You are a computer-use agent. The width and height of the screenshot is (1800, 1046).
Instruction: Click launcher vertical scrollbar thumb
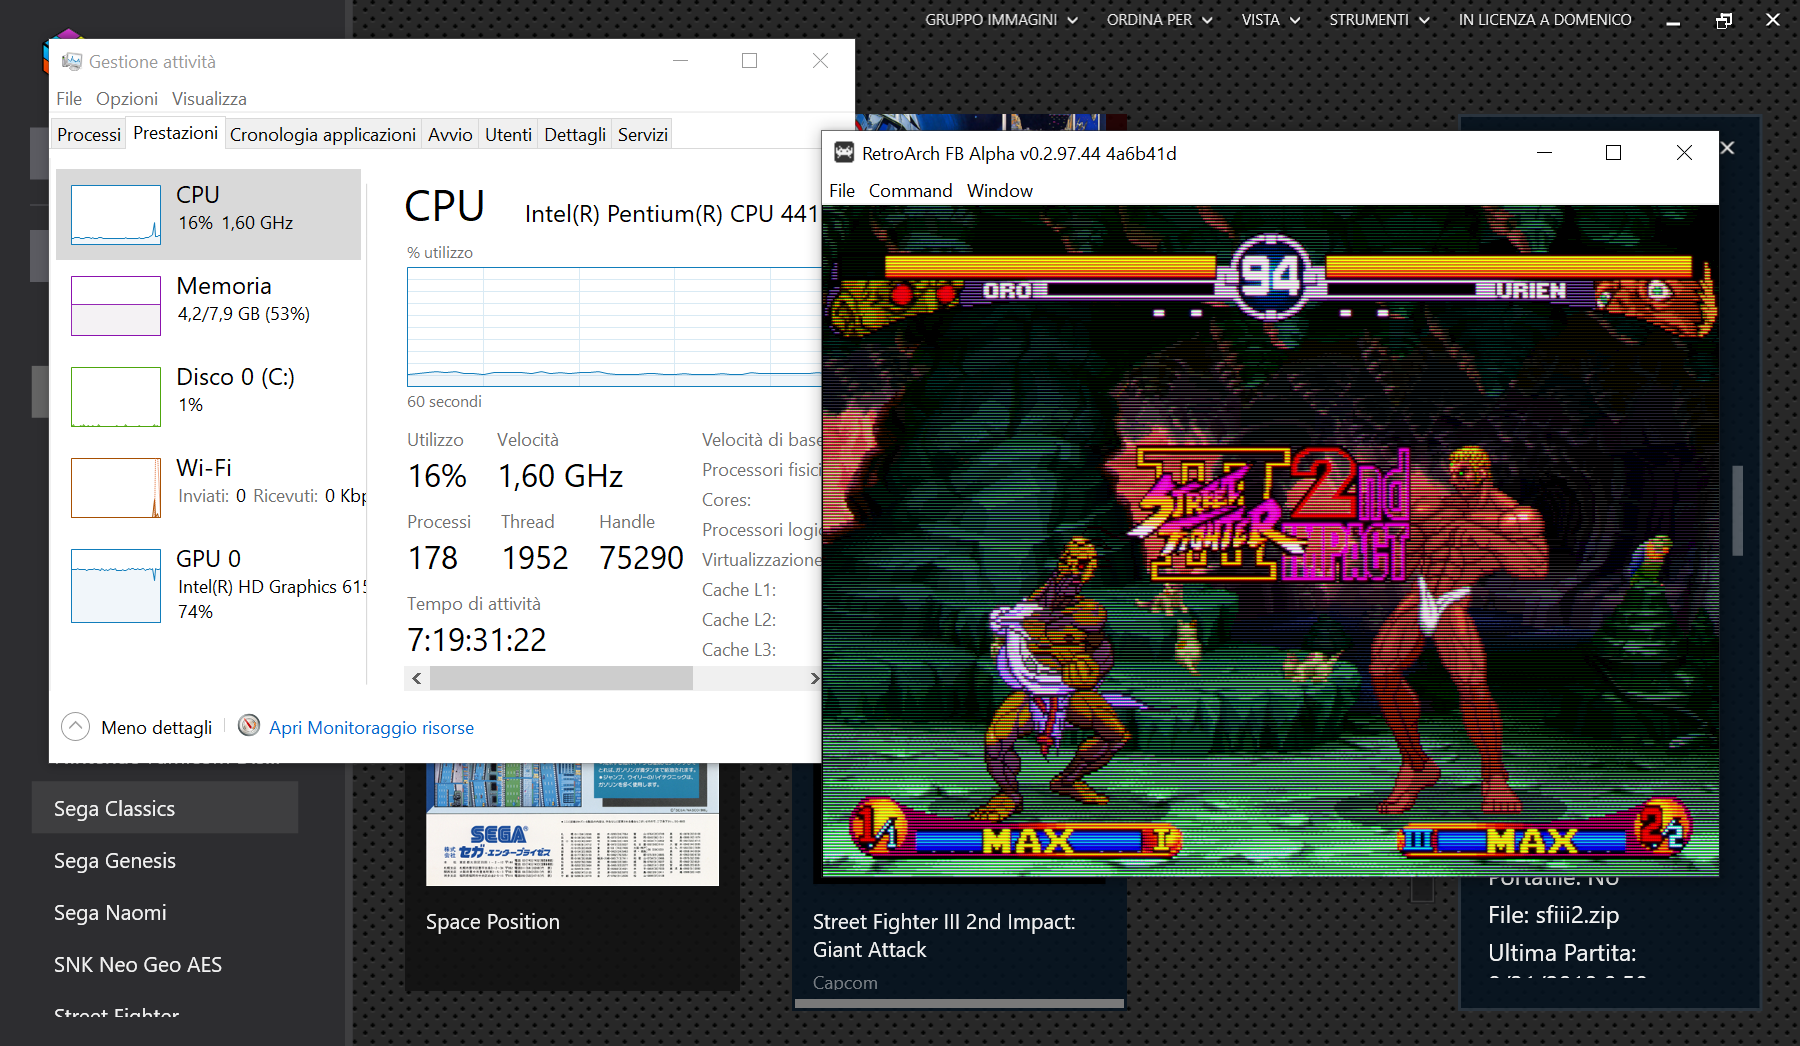(x=1738, y=510)
